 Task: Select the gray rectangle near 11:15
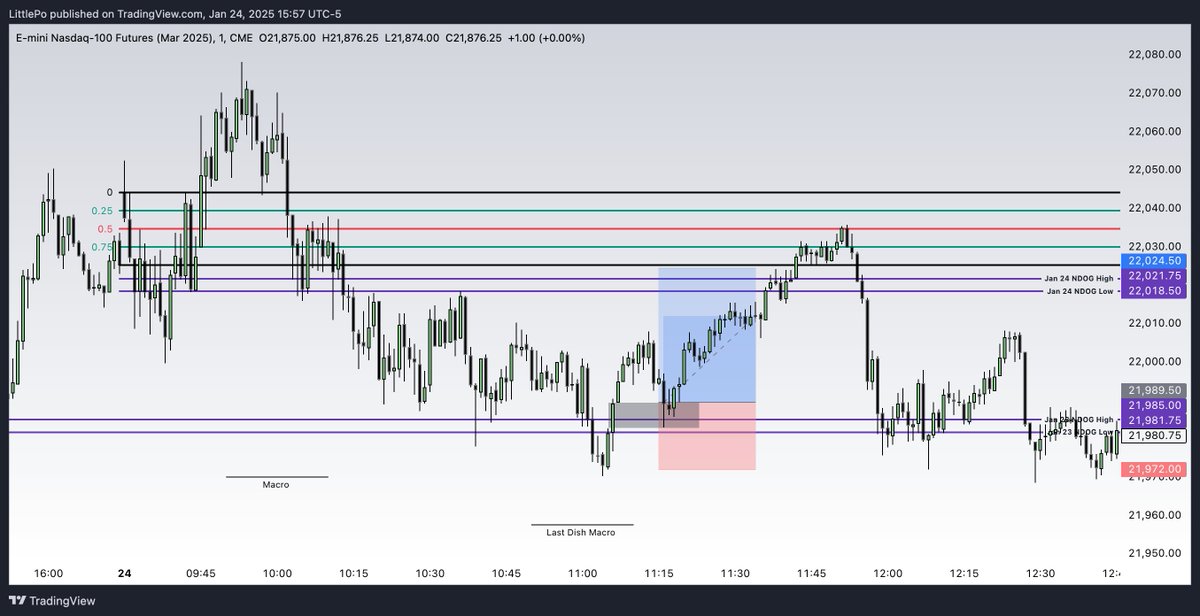656,415
